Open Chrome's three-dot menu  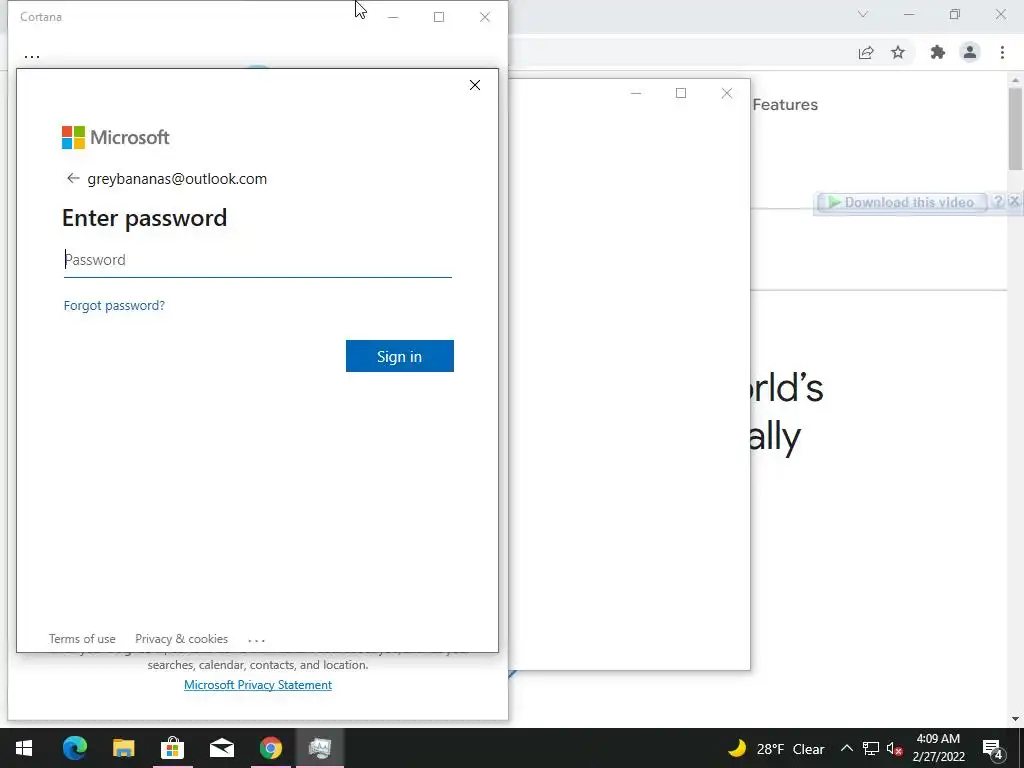pos(1002,52)
